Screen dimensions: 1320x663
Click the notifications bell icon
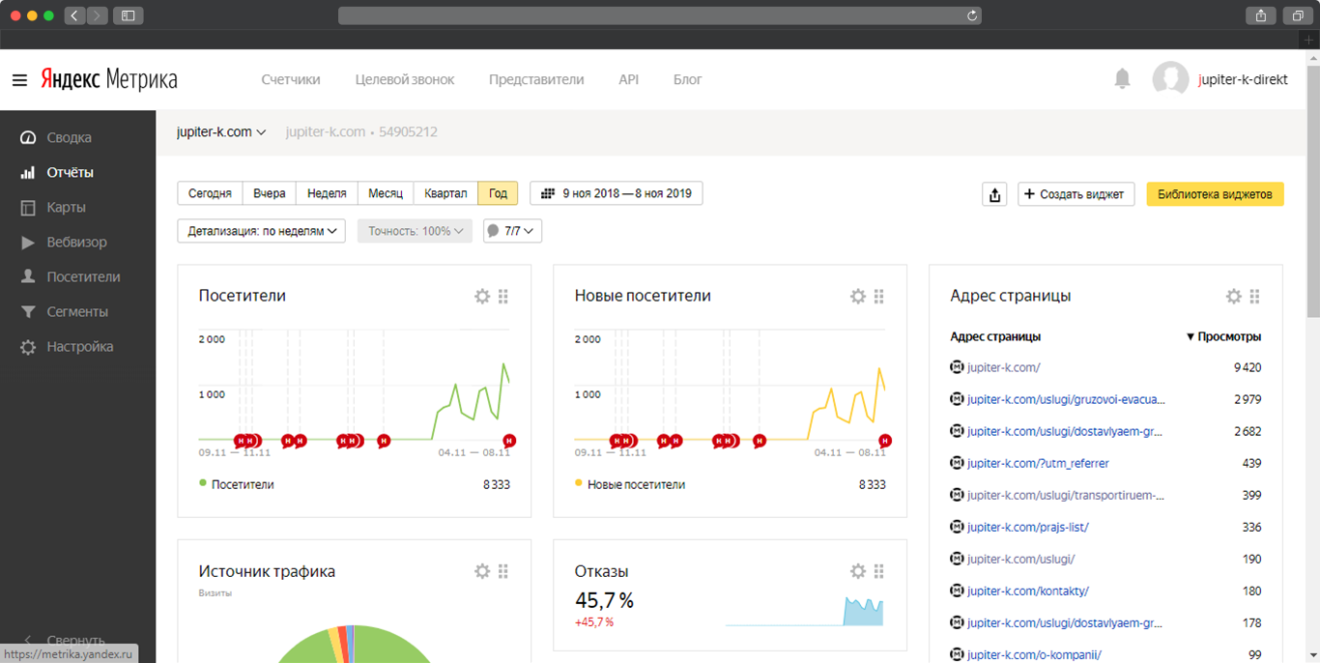tap(1122, 79)
